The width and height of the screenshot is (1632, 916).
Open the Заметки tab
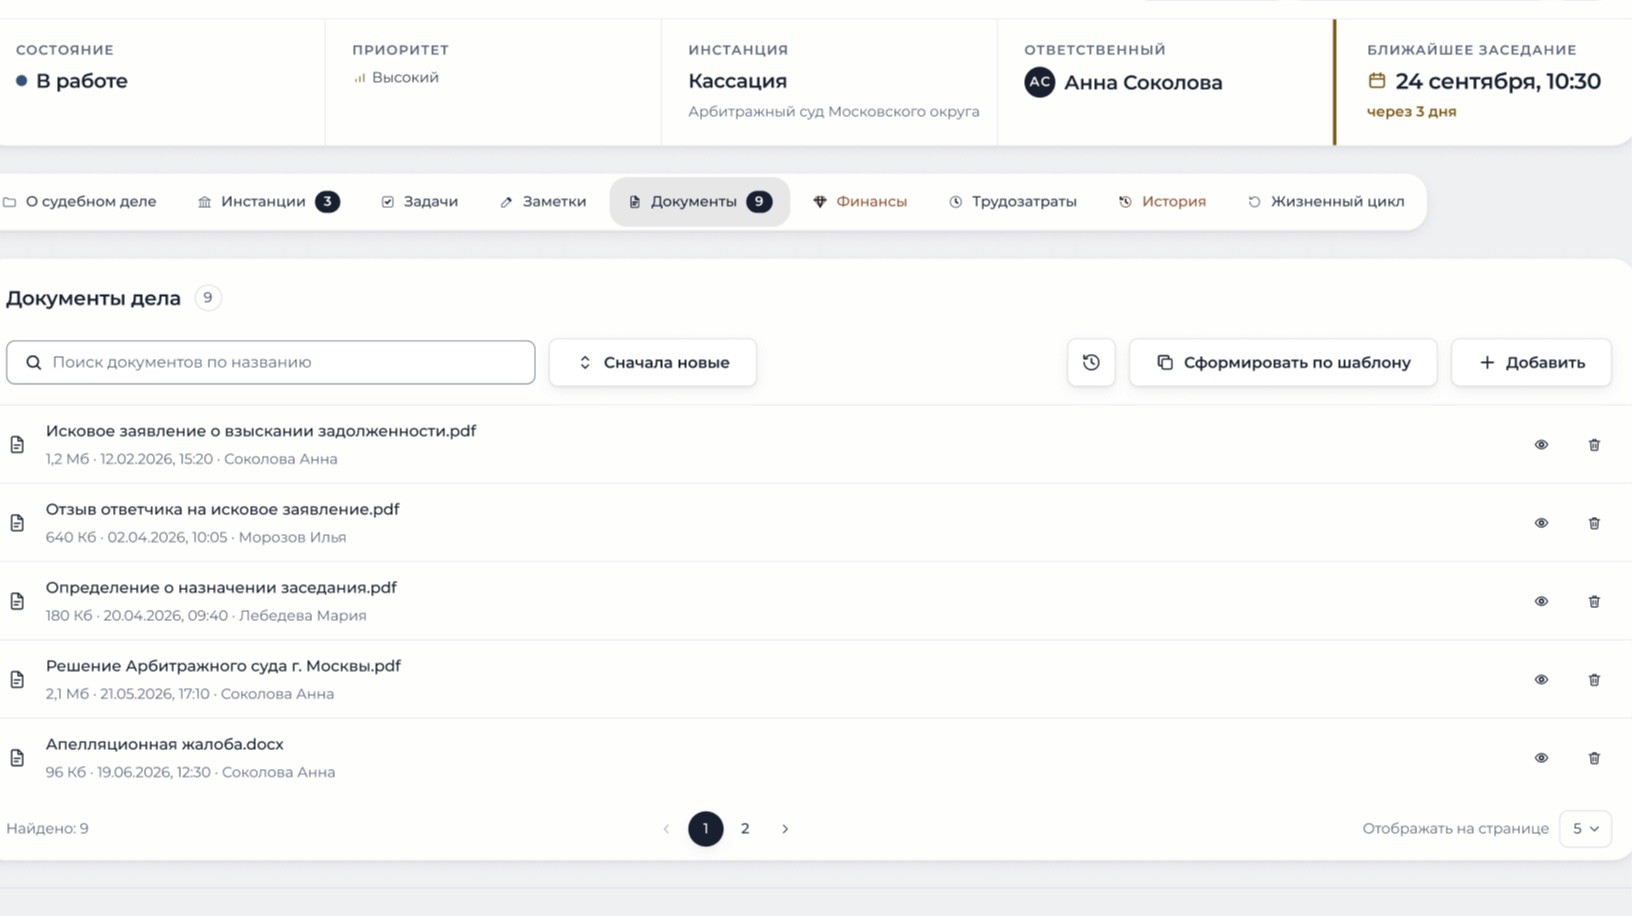[x=543, y=202]
